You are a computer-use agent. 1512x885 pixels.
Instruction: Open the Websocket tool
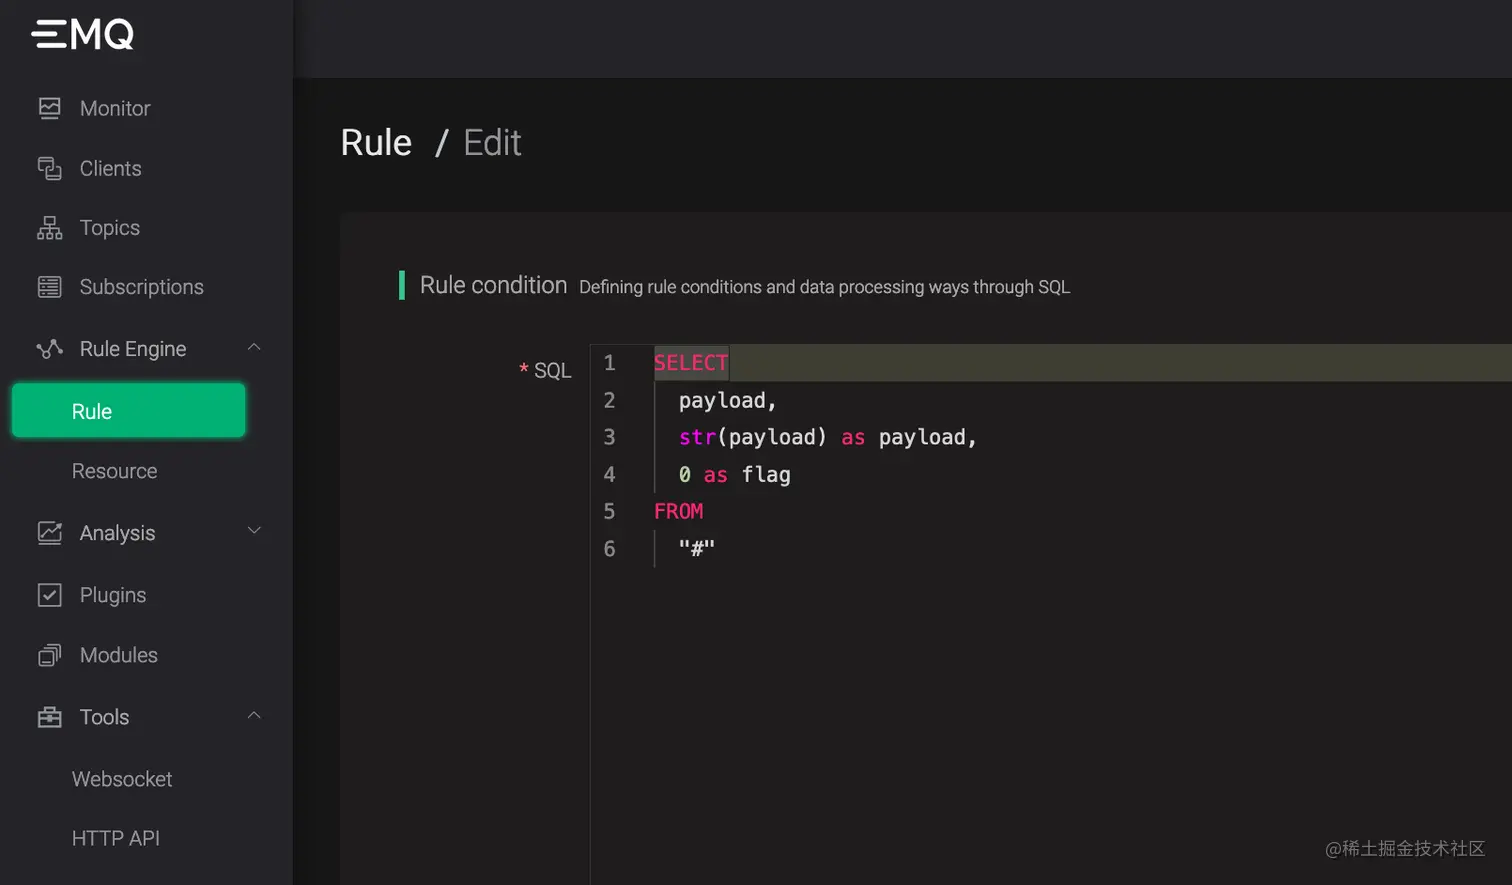click(x=122, y=779)
